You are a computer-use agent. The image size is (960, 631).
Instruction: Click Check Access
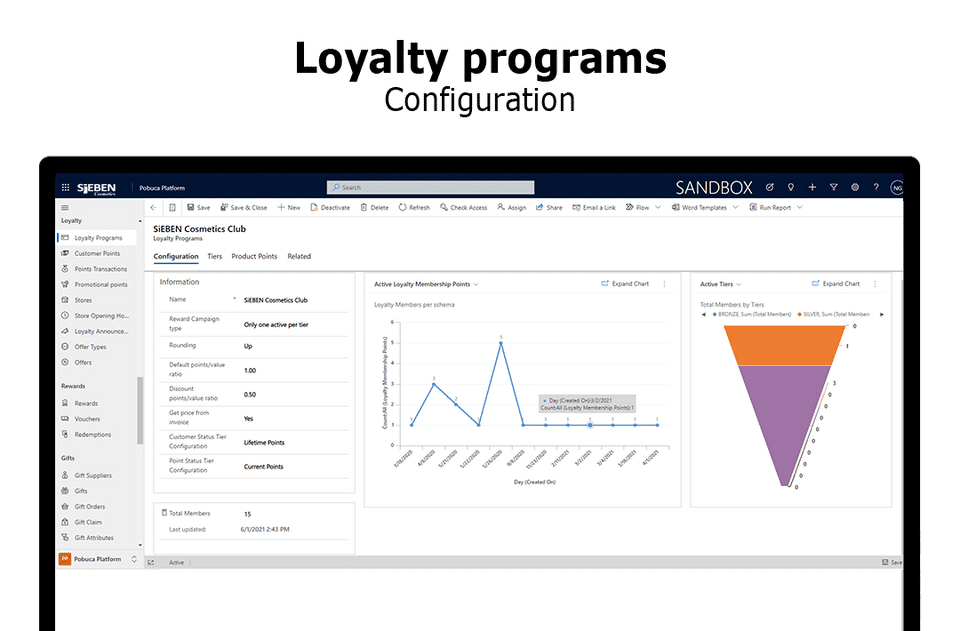tap(463, 207)
